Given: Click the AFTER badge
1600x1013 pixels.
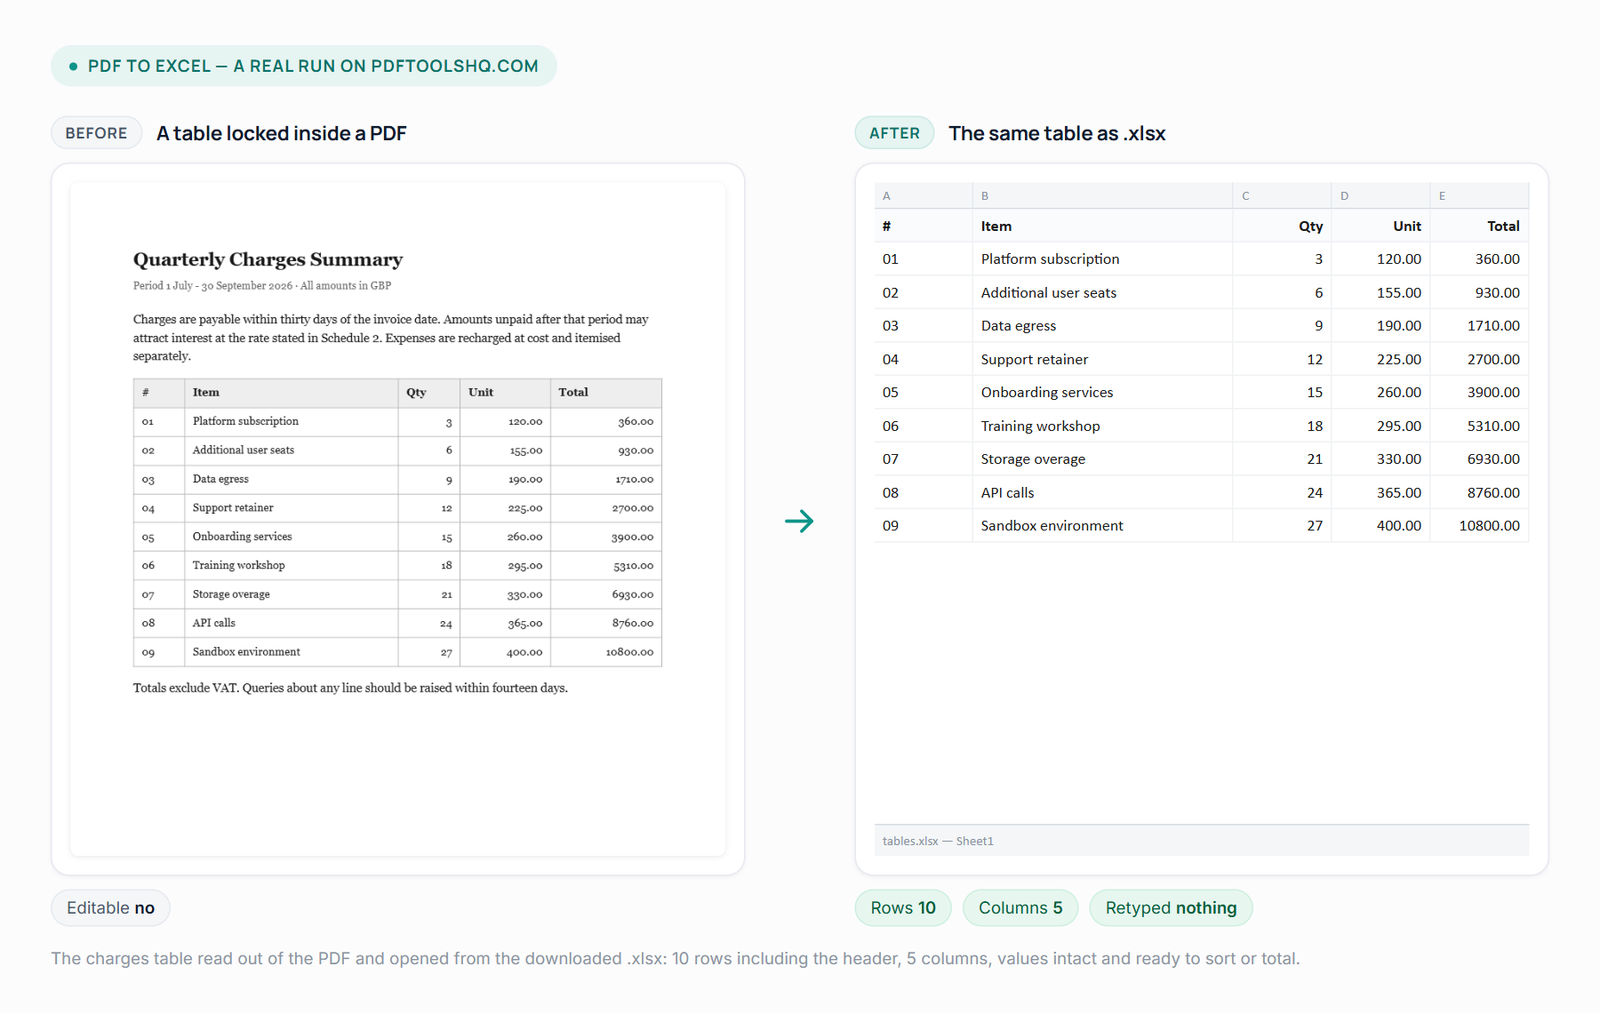Looking at the screenshot, I should point(894,133).
